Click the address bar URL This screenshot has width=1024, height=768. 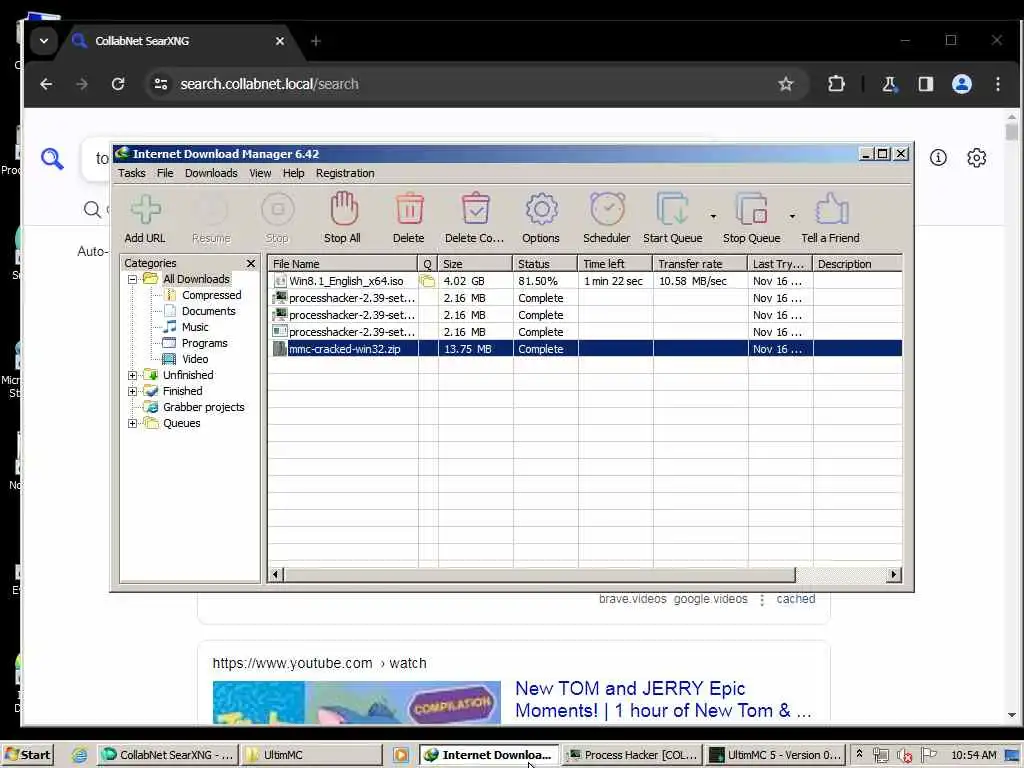(269, 84)
